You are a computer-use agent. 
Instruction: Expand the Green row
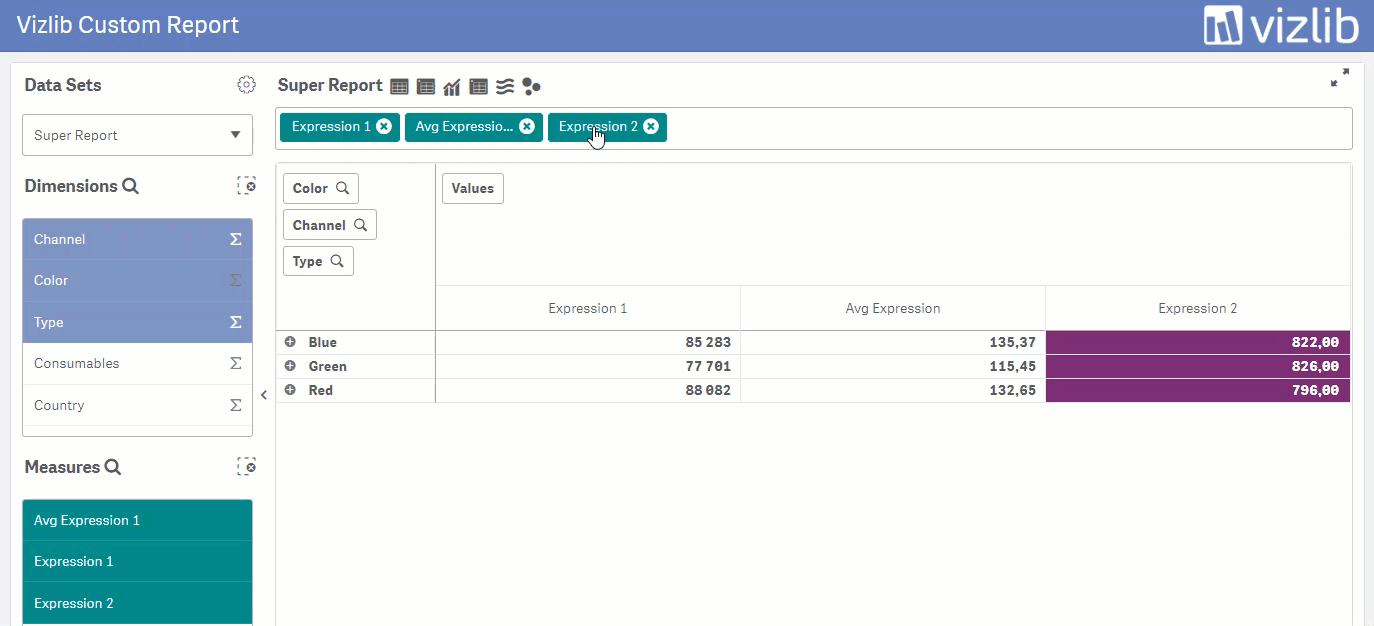point(290,366)
